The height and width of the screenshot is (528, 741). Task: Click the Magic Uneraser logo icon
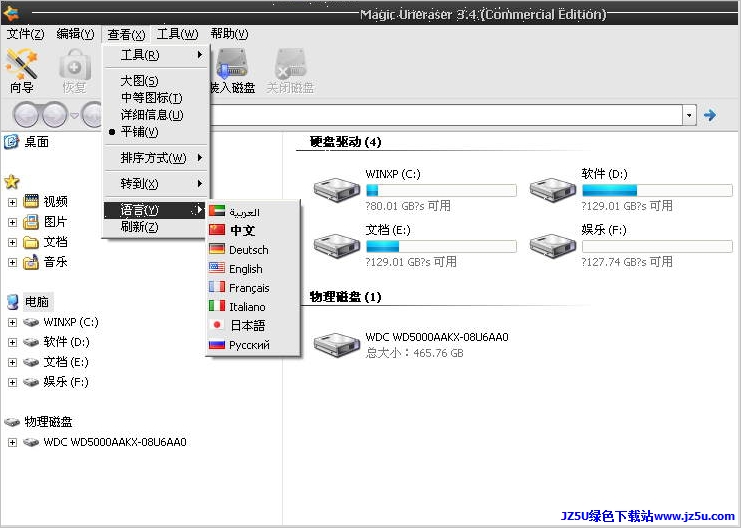[x=10, y=14]
